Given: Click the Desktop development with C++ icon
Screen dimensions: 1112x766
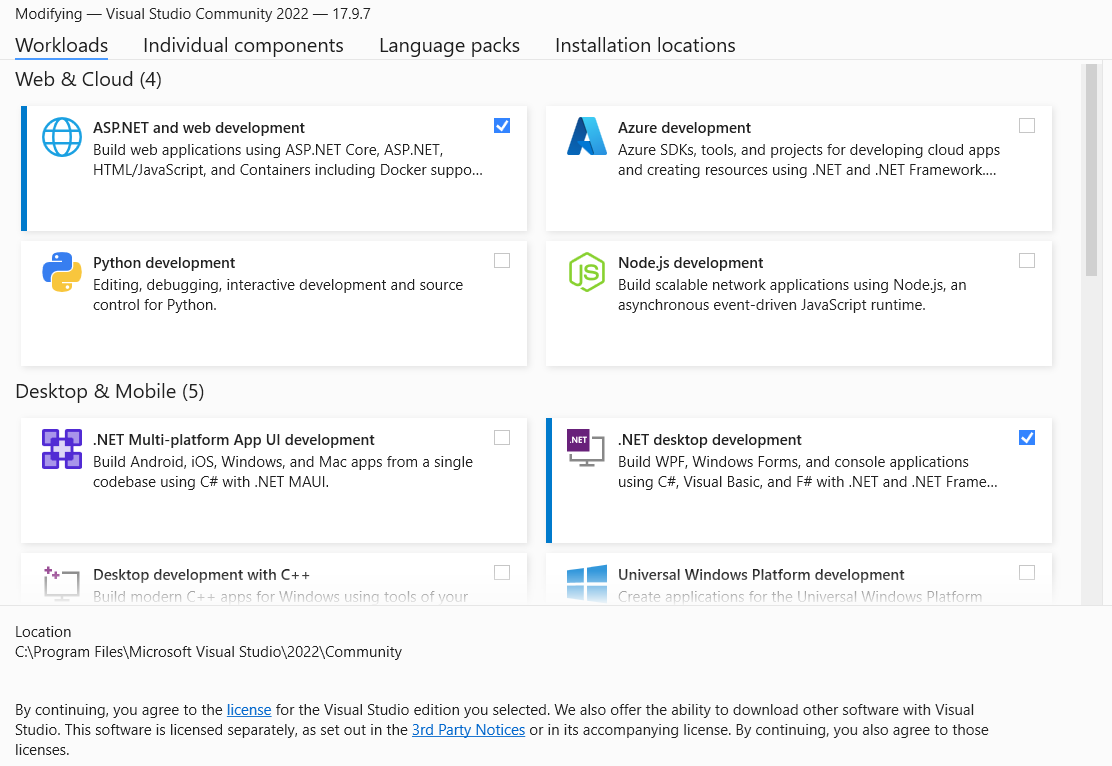Looking at the screenshot, I should tap(61, 582).
